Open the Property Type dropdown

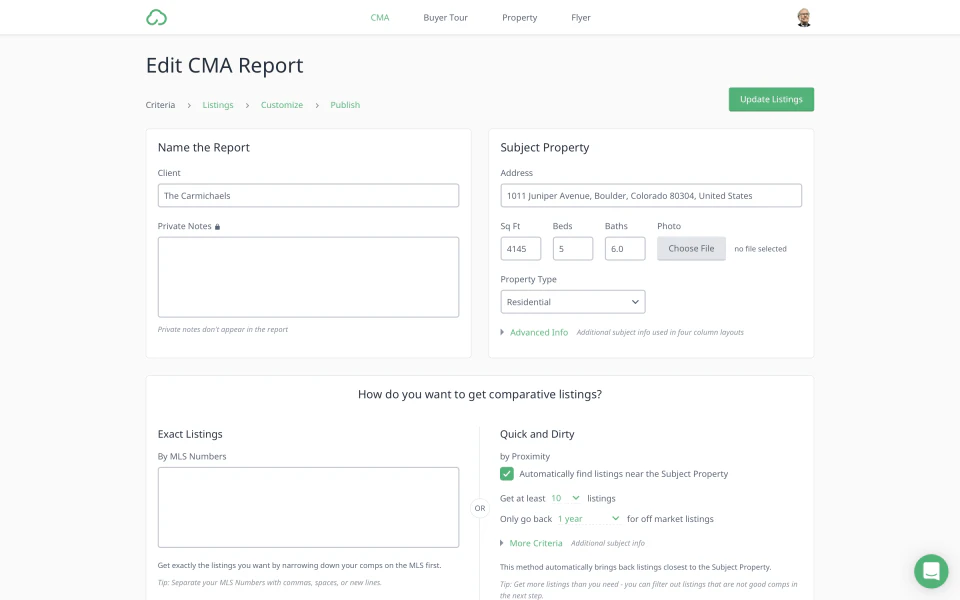point(572,302)
